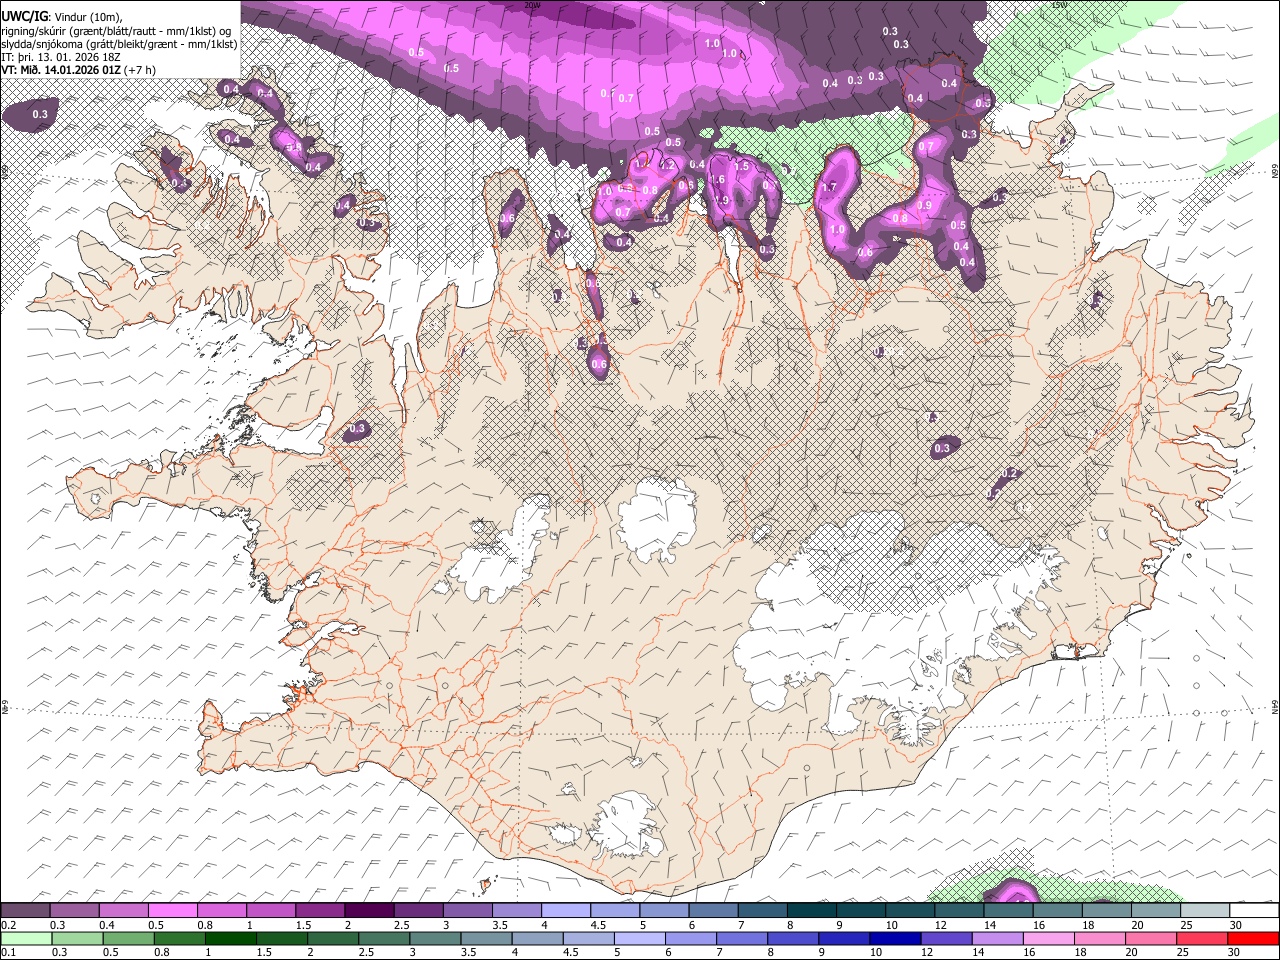Click the 'rigning/skúrir (grænt/blátt/rautt' legend line
Screen dimensions: 1280x960
coord(117,30)
